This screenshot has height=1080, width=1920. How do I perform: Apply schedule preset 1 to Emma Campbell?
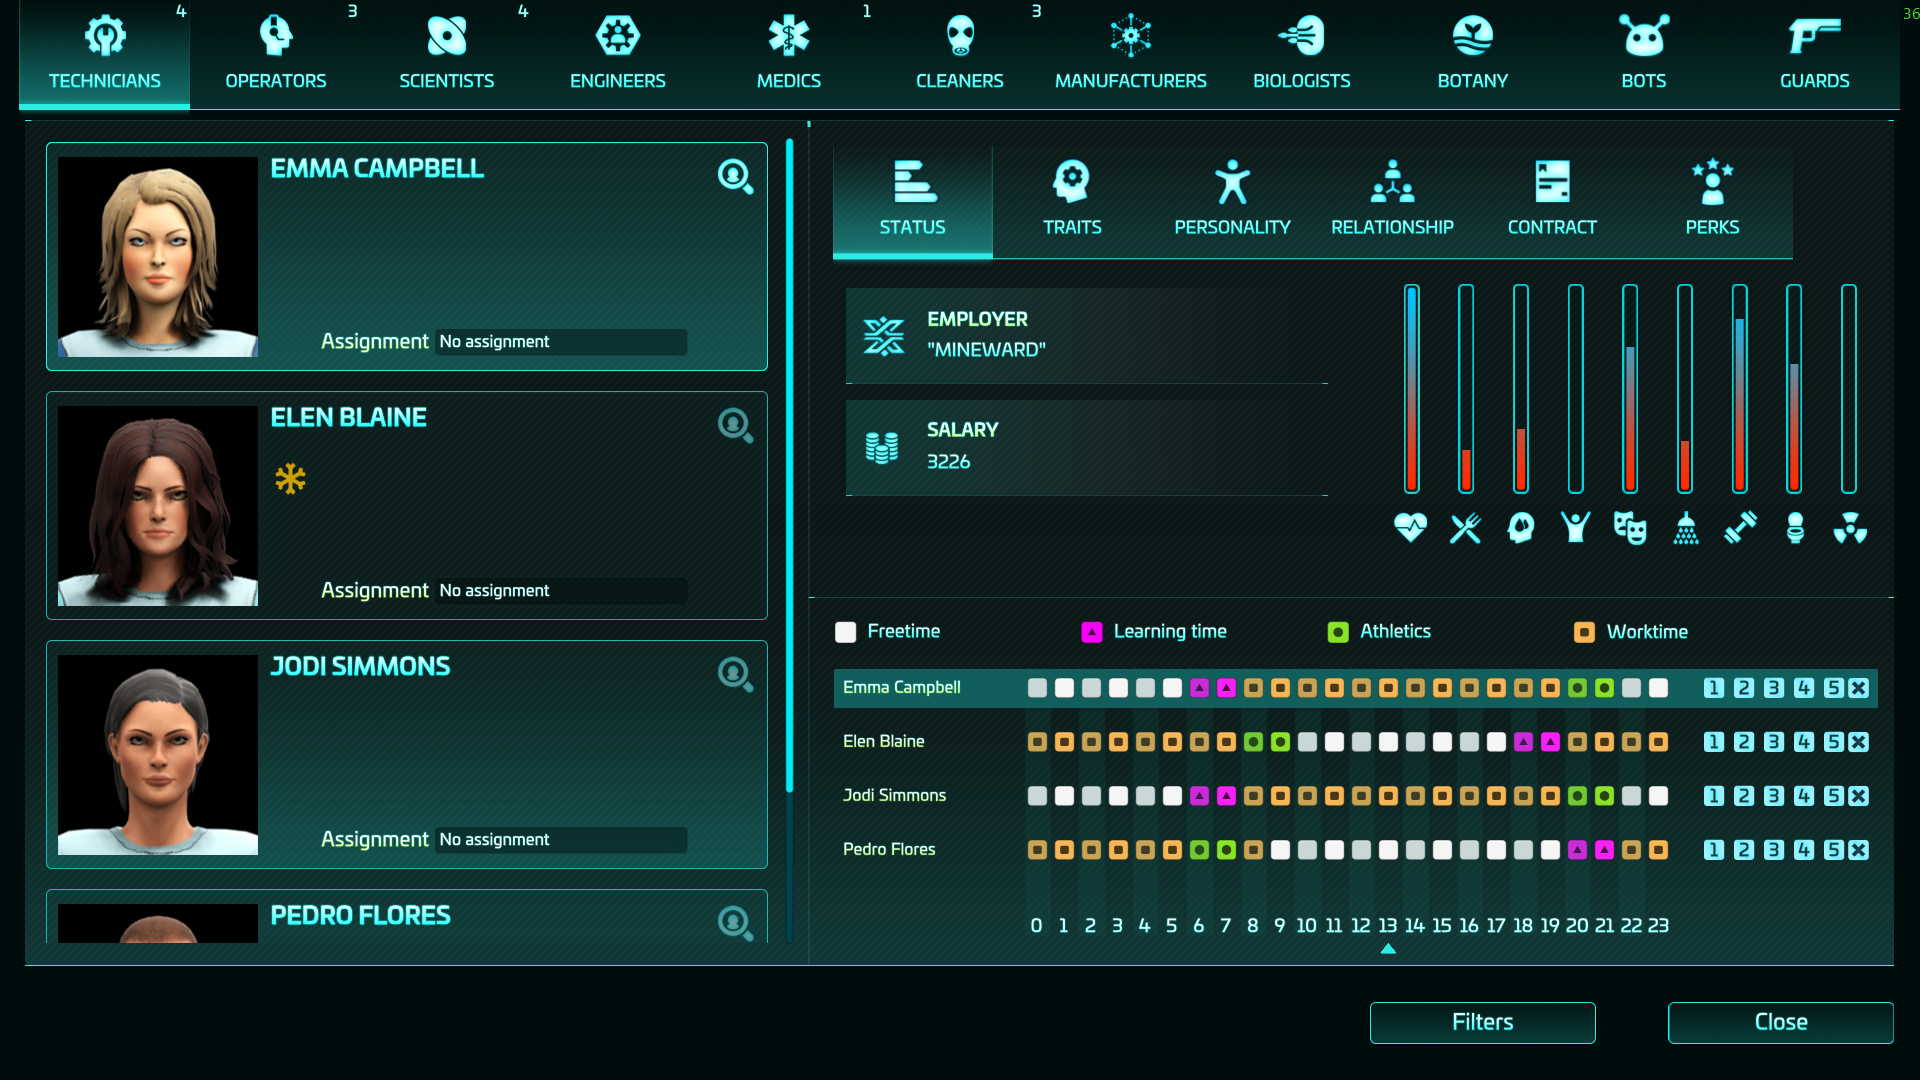[x=1714, y=688]
